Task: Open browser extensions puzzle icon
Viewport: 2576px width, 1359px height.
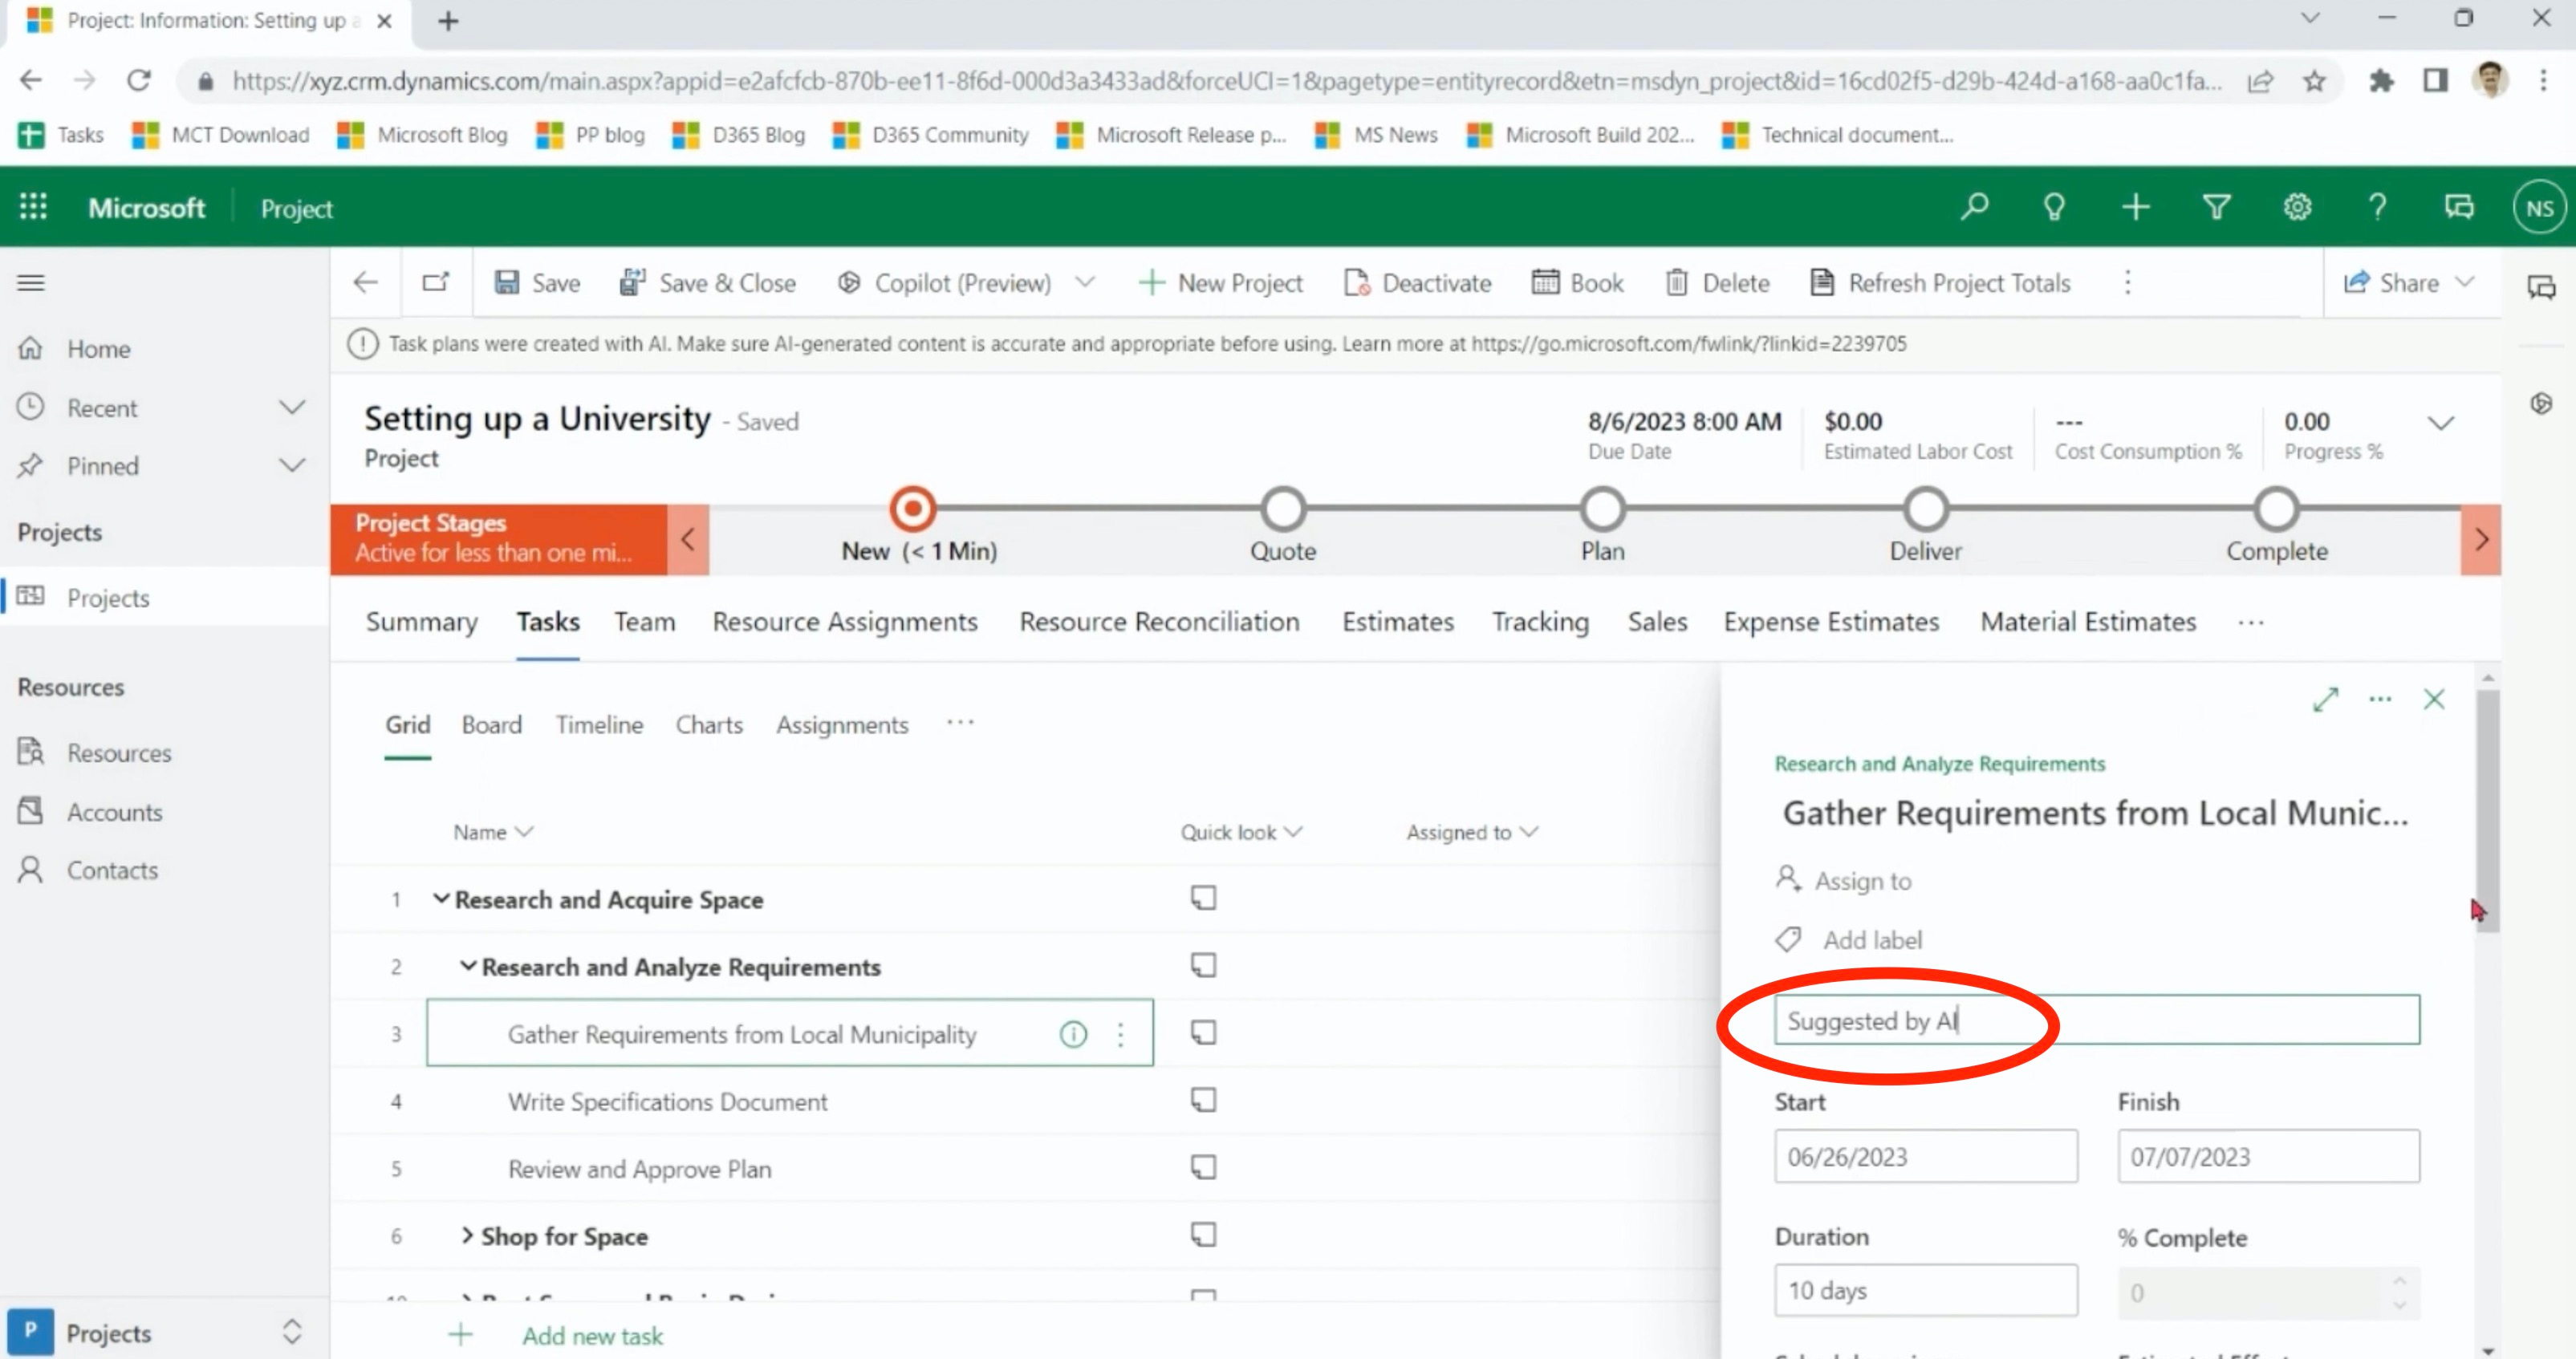Action: click(x=2381, y=81)
